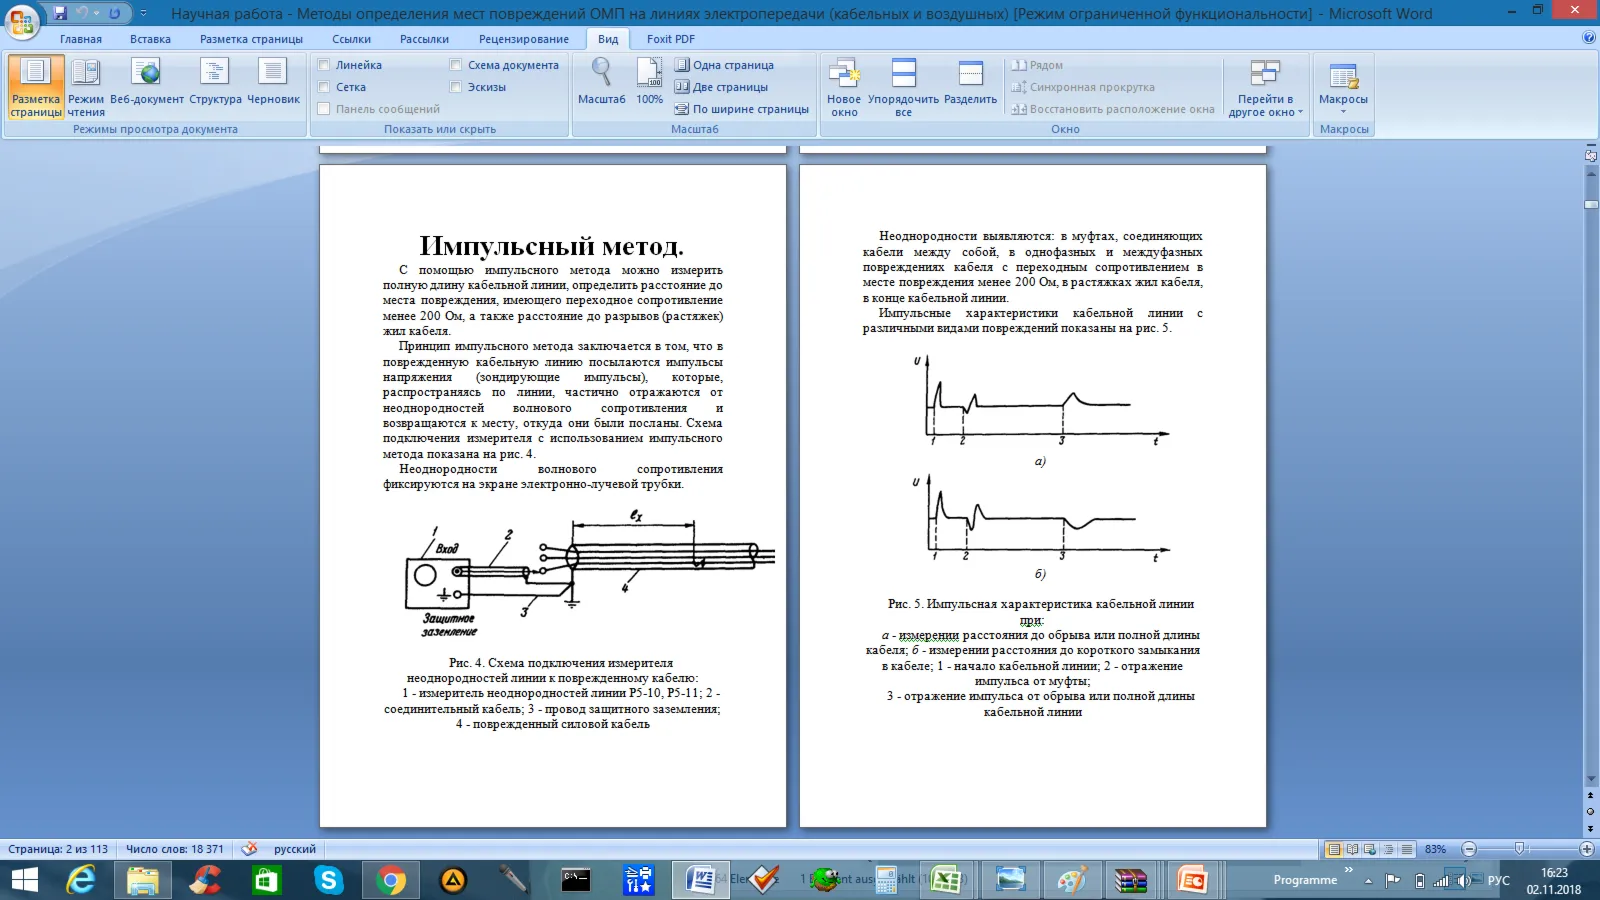Click the Две страницы button
Image resolution: width=1600 pixels, height=900 pixels.
pos(722,87)
